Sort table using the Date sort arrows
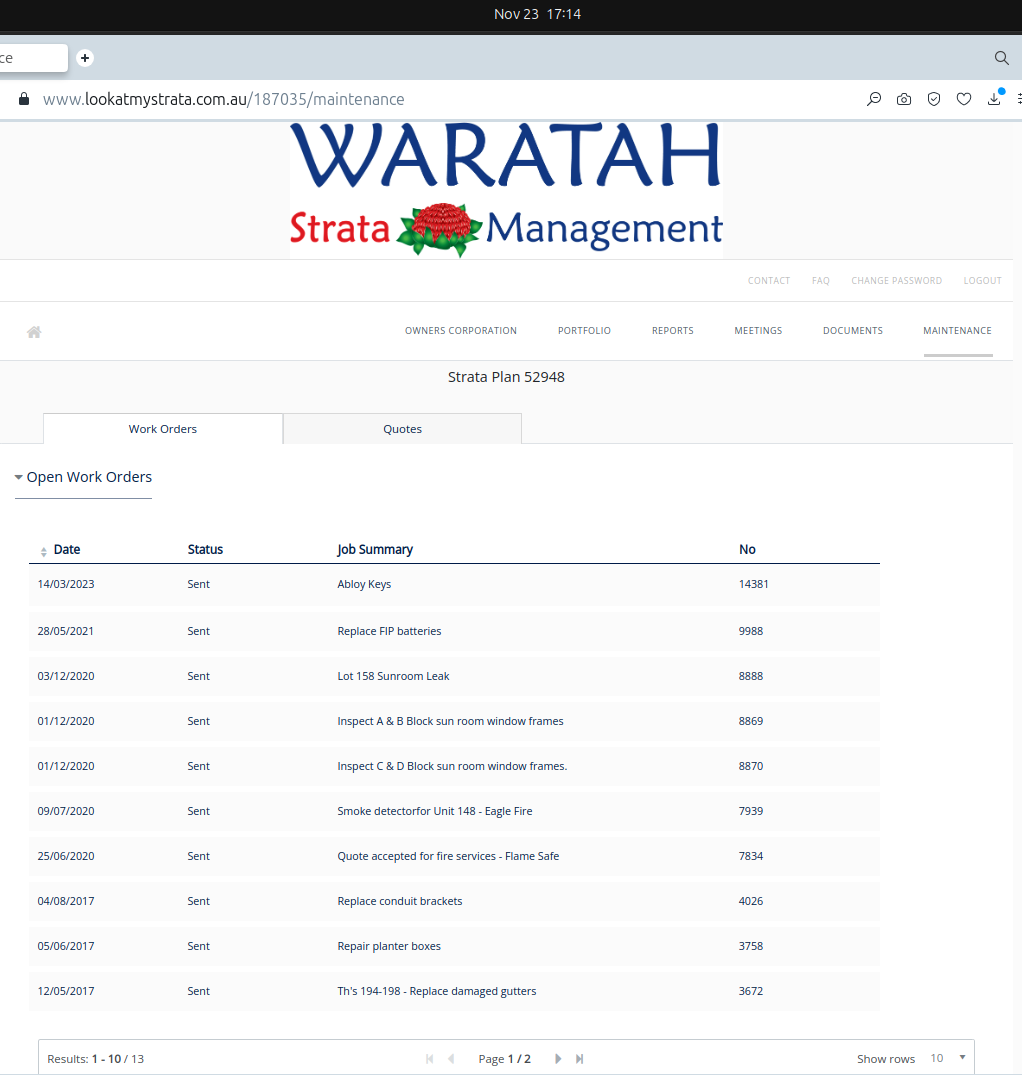Viewport: 1022px width, 1075px height. [x=44, y=551]
